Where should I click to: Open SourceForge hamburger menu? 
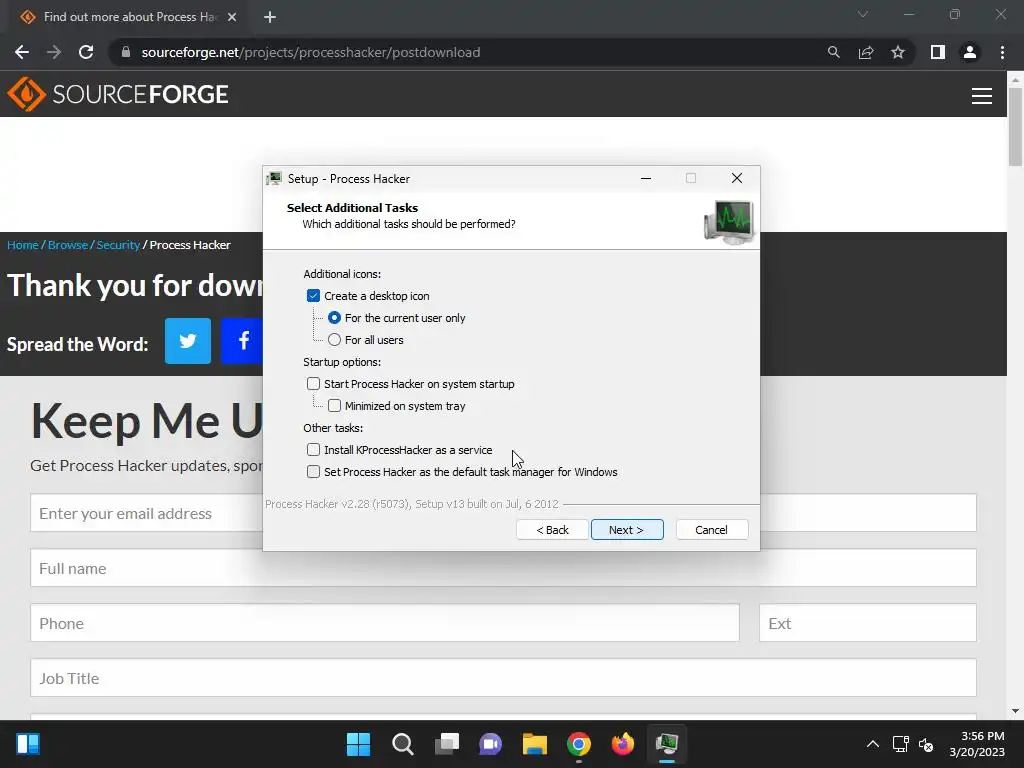pos(982,96)
